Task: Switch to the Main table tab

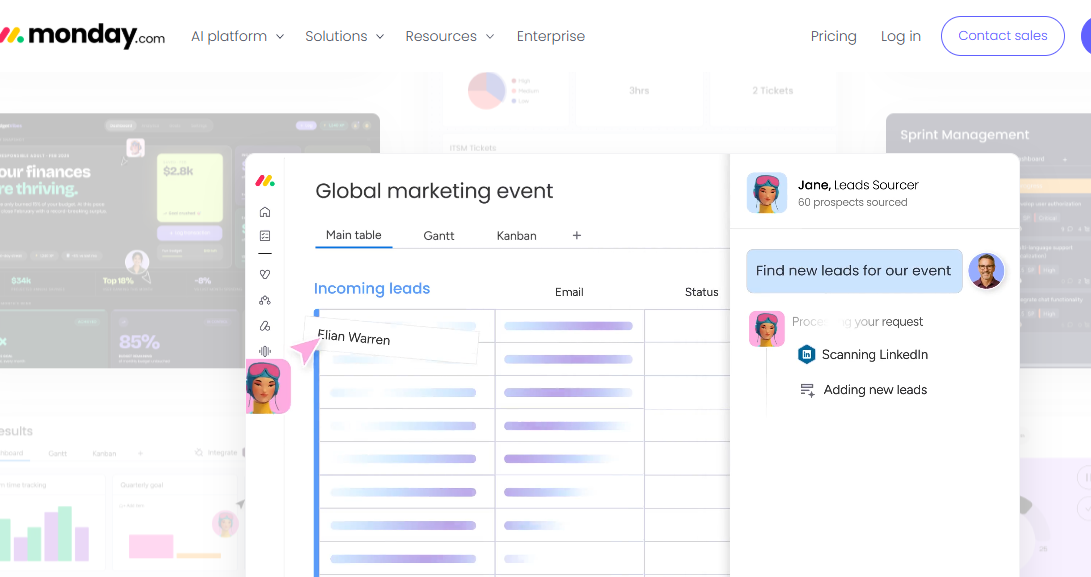Action: point(353,235)
